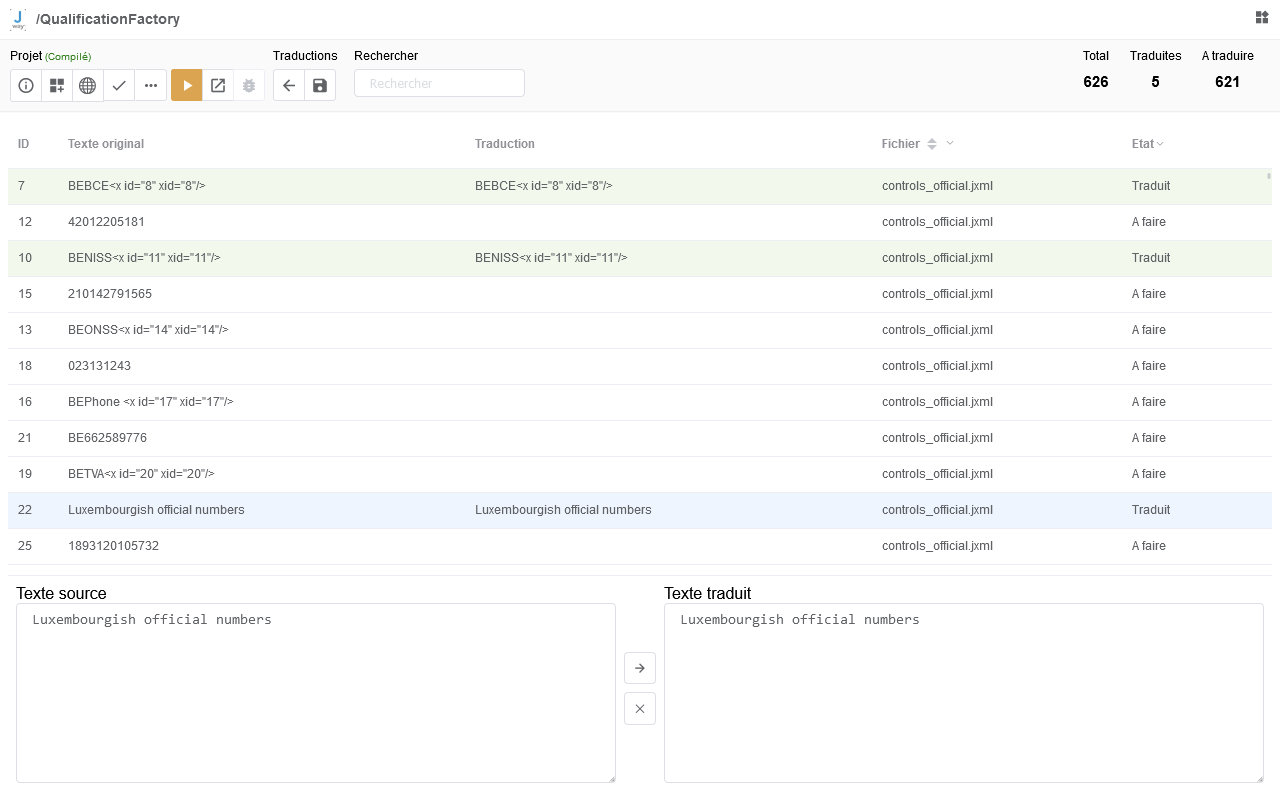Go back using the Traductions arrow icon
The height and width of the screenshot is (800, 1280).
tap(288, 85)
